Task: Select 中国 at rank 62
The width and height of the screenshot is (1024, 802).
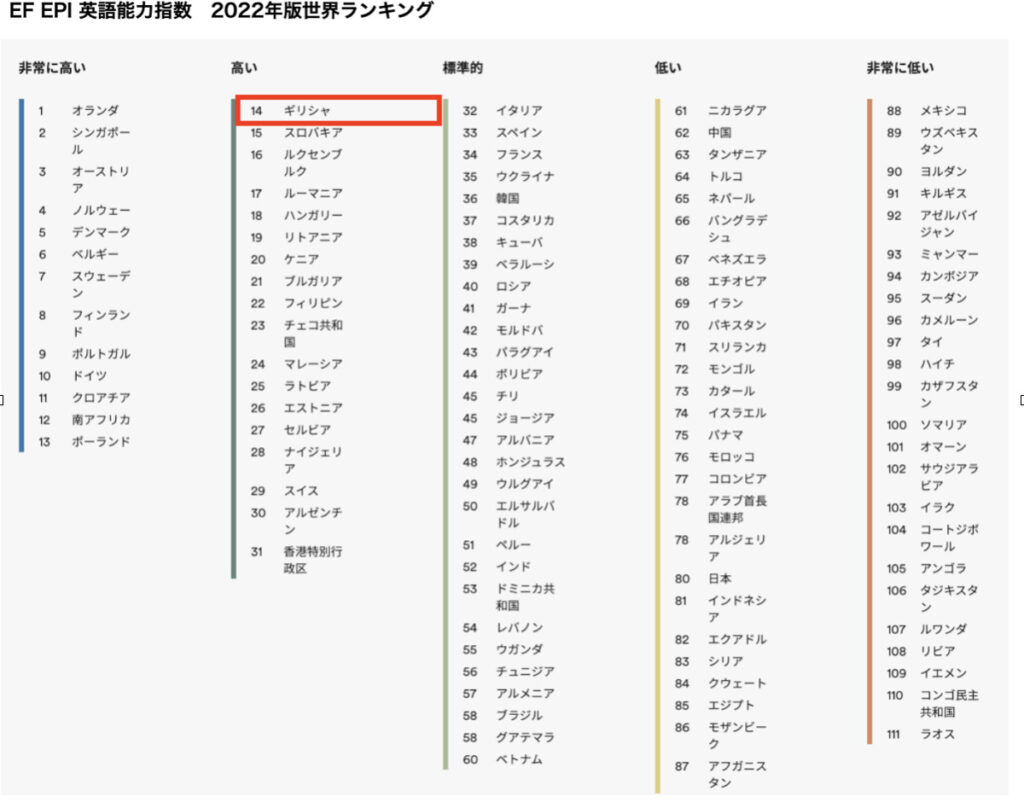Action: pos(720,132)
